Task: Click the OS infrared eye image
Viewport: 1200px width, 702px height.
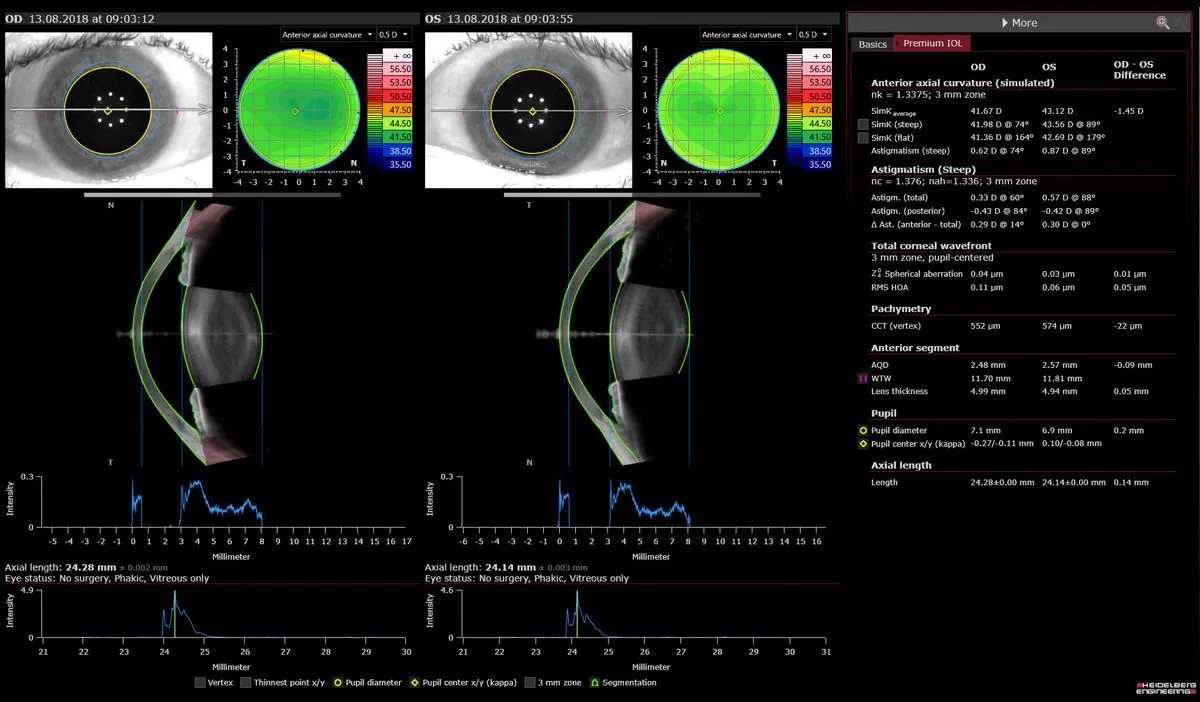Action: click(x=528, y=110)
